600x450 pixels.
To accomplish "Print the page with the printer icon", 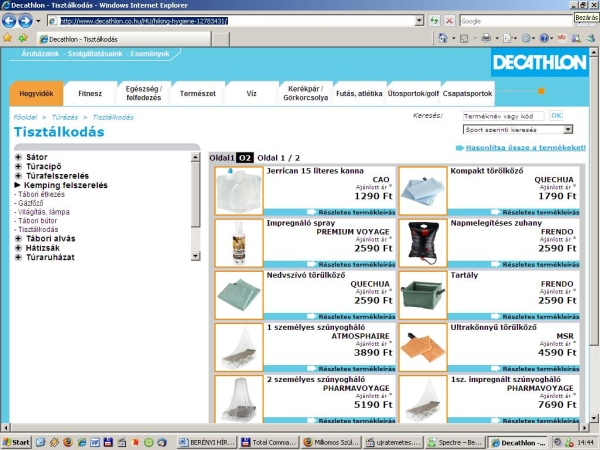I will [x=486, y=38].
